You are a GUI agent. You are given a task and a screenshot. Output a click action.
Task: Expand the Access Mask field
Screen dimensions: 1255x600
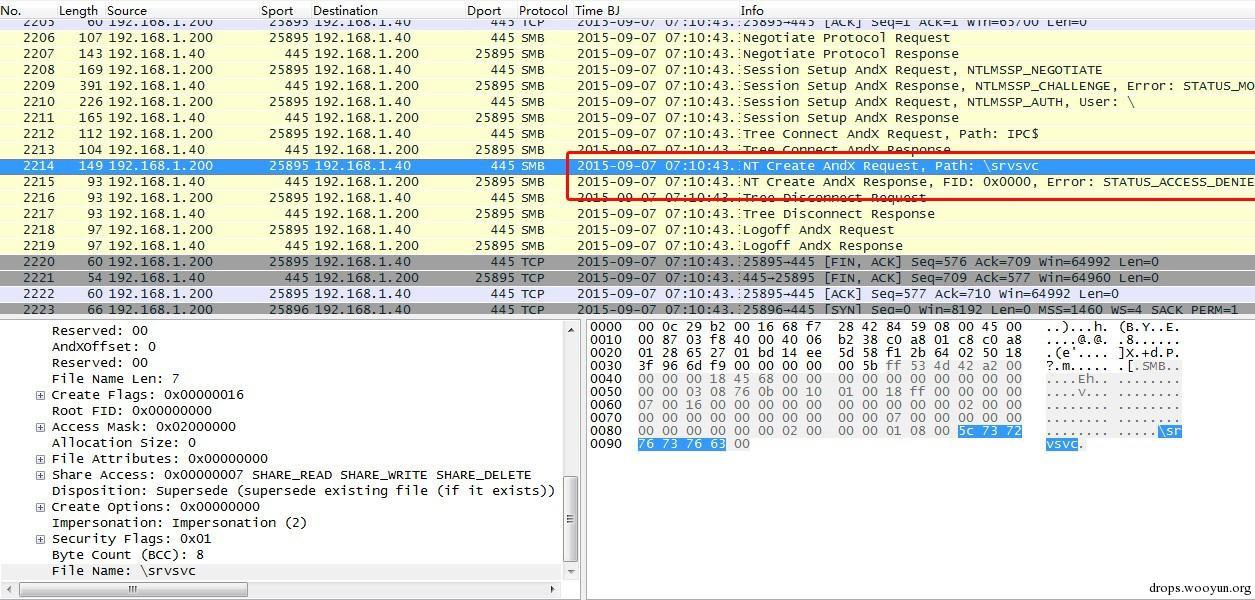41,427
